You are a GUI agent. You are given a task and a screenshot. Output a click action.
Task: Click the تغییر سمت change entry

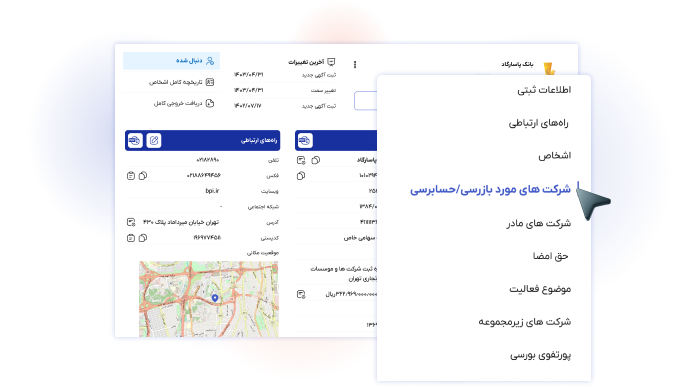tap(323, 90)
